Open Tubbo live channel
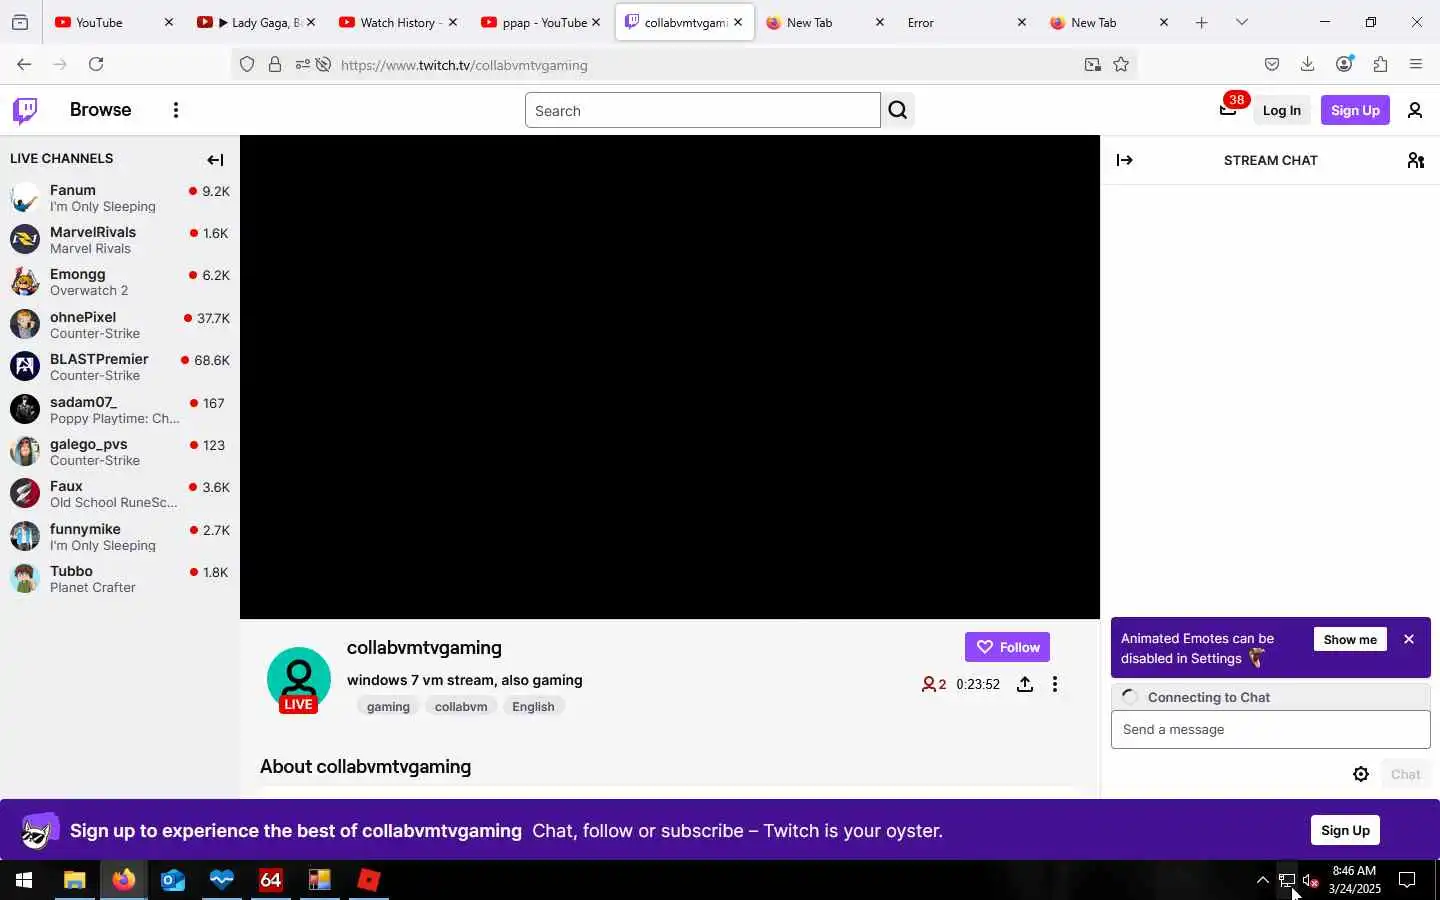 tap(120, 579)
